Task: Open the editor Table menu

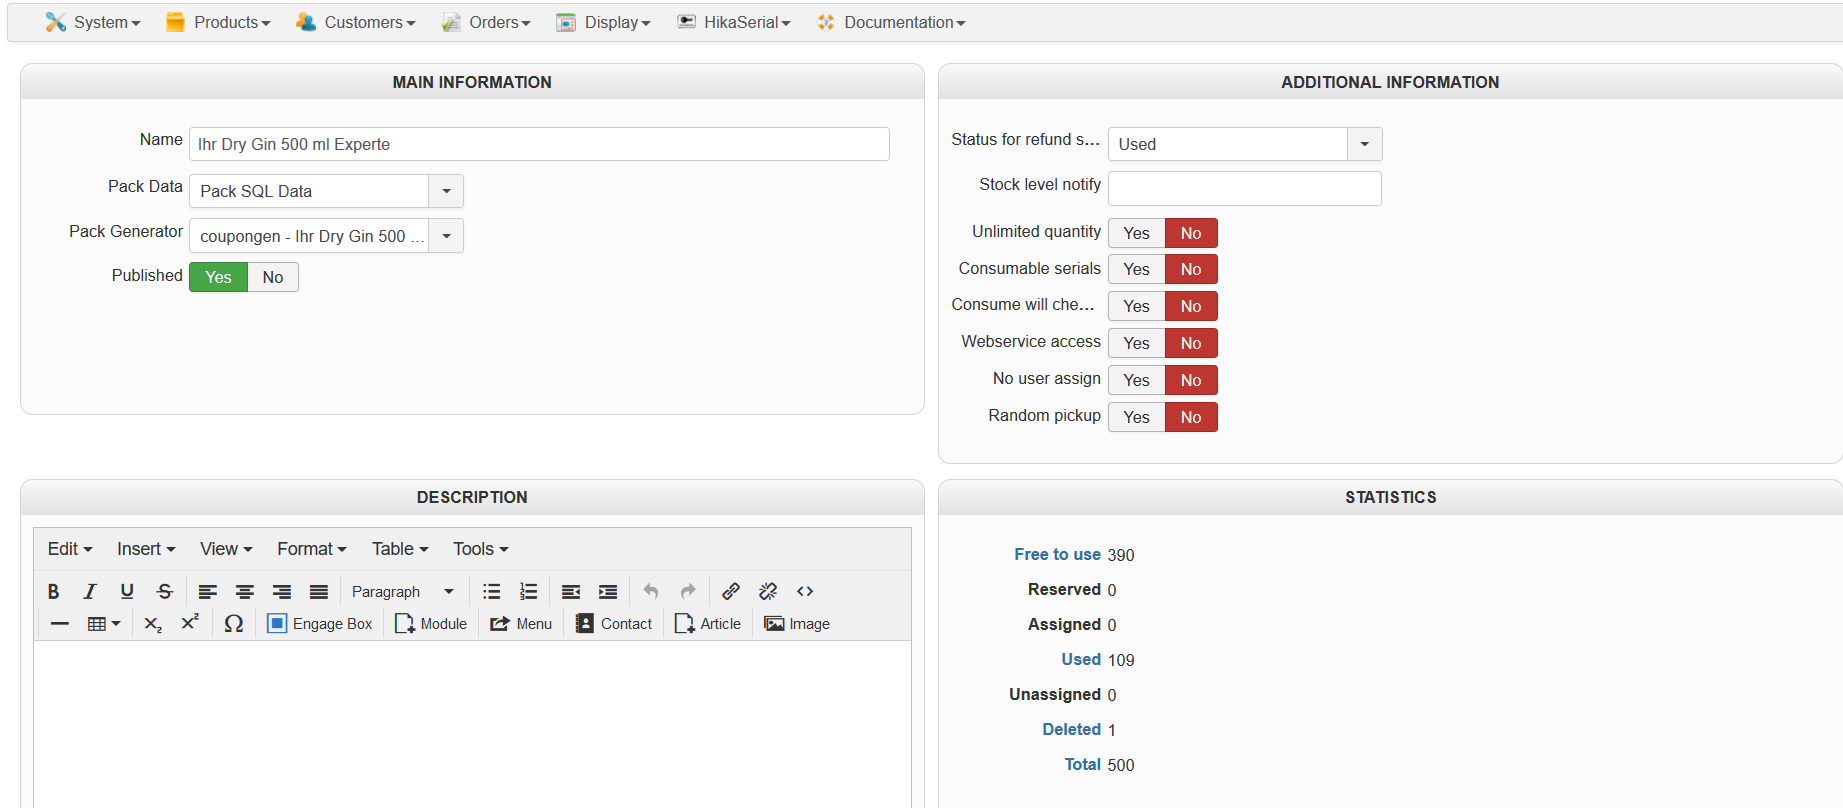Action: [x=400, y=549]
